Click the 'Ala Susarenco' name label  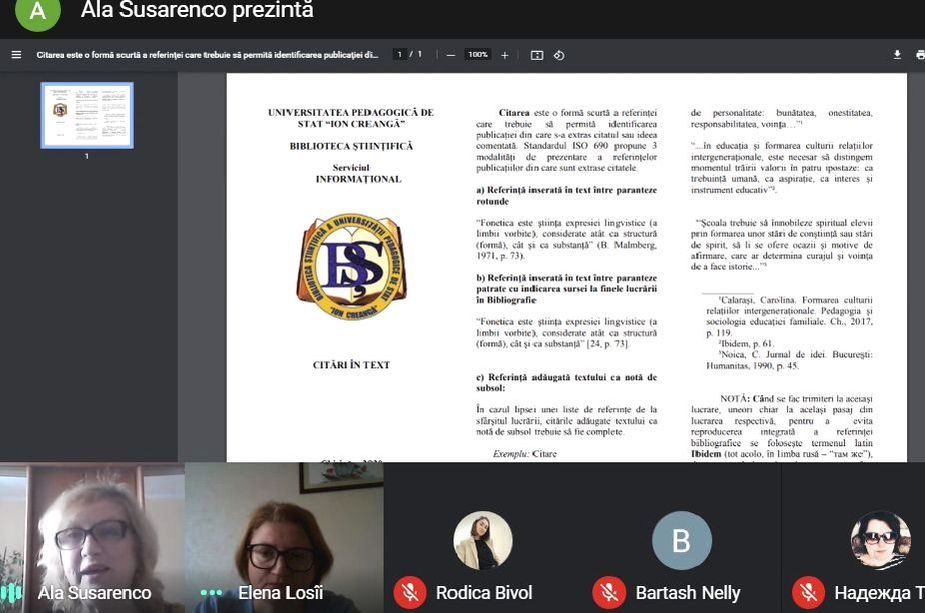pos(94,592)
